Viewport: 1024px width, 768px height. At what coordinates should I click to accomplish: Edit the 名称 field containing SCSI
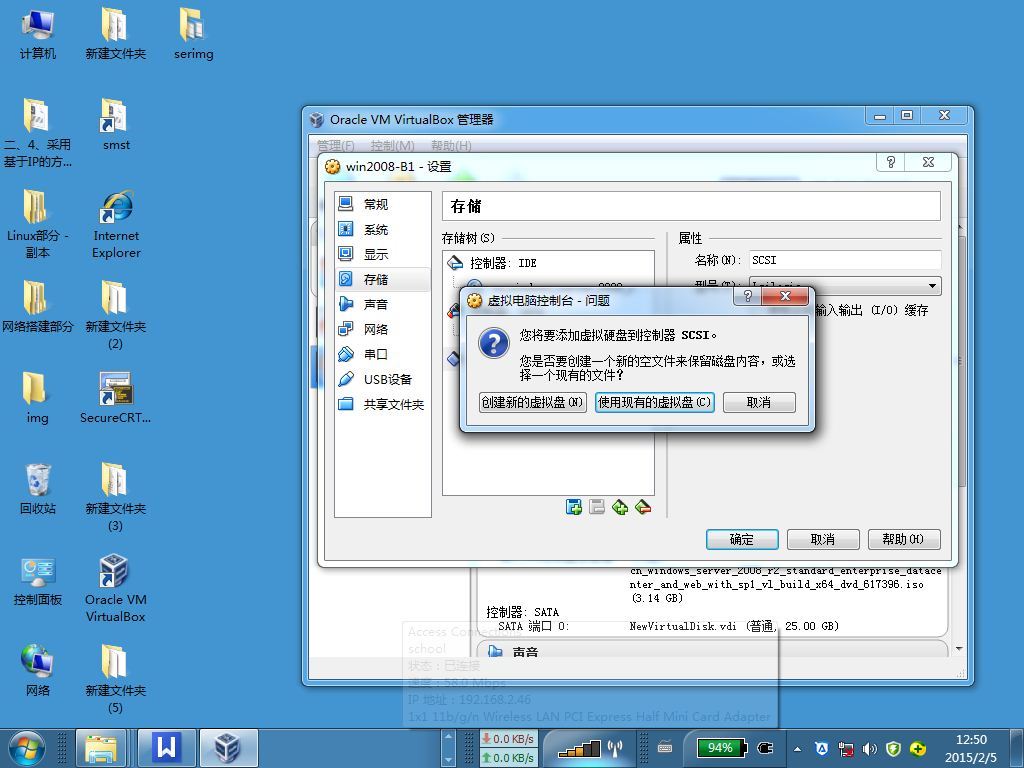click(x=845, y=260)
